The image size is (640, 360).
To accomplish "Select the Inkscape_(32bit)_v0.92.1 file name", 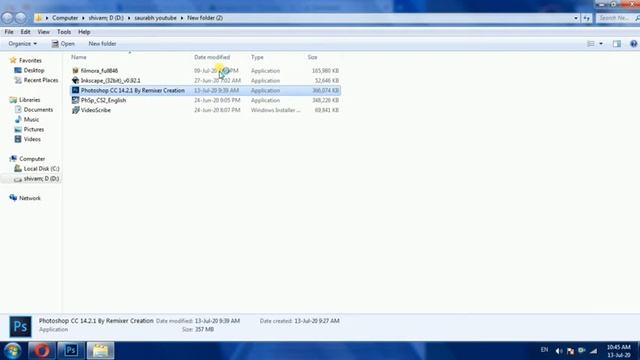I will pos(110,80).
